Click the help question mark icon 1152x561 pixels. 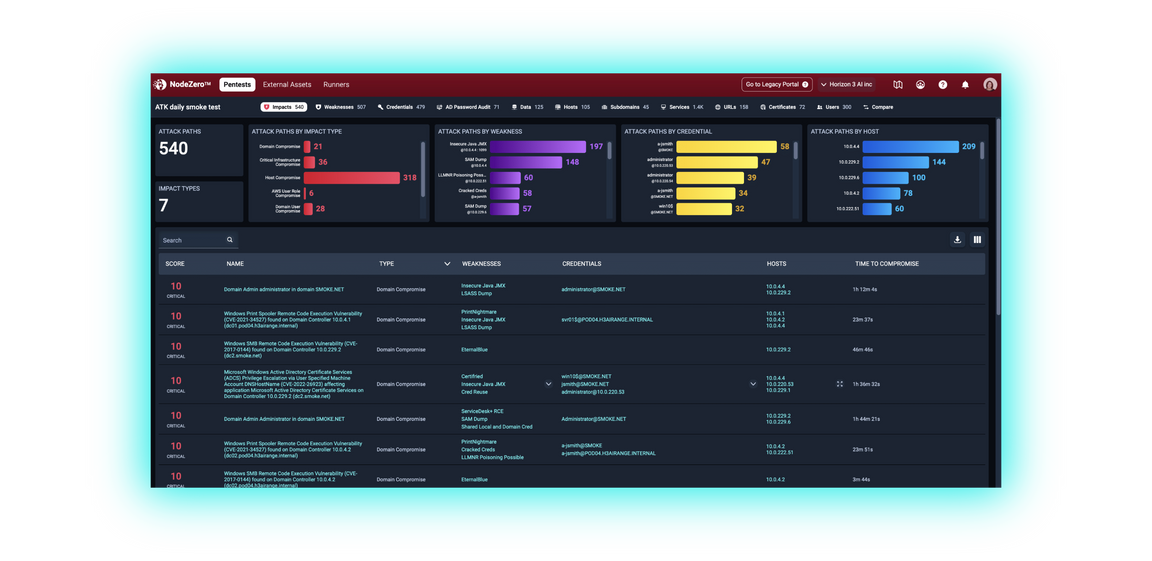click(942, 85)
